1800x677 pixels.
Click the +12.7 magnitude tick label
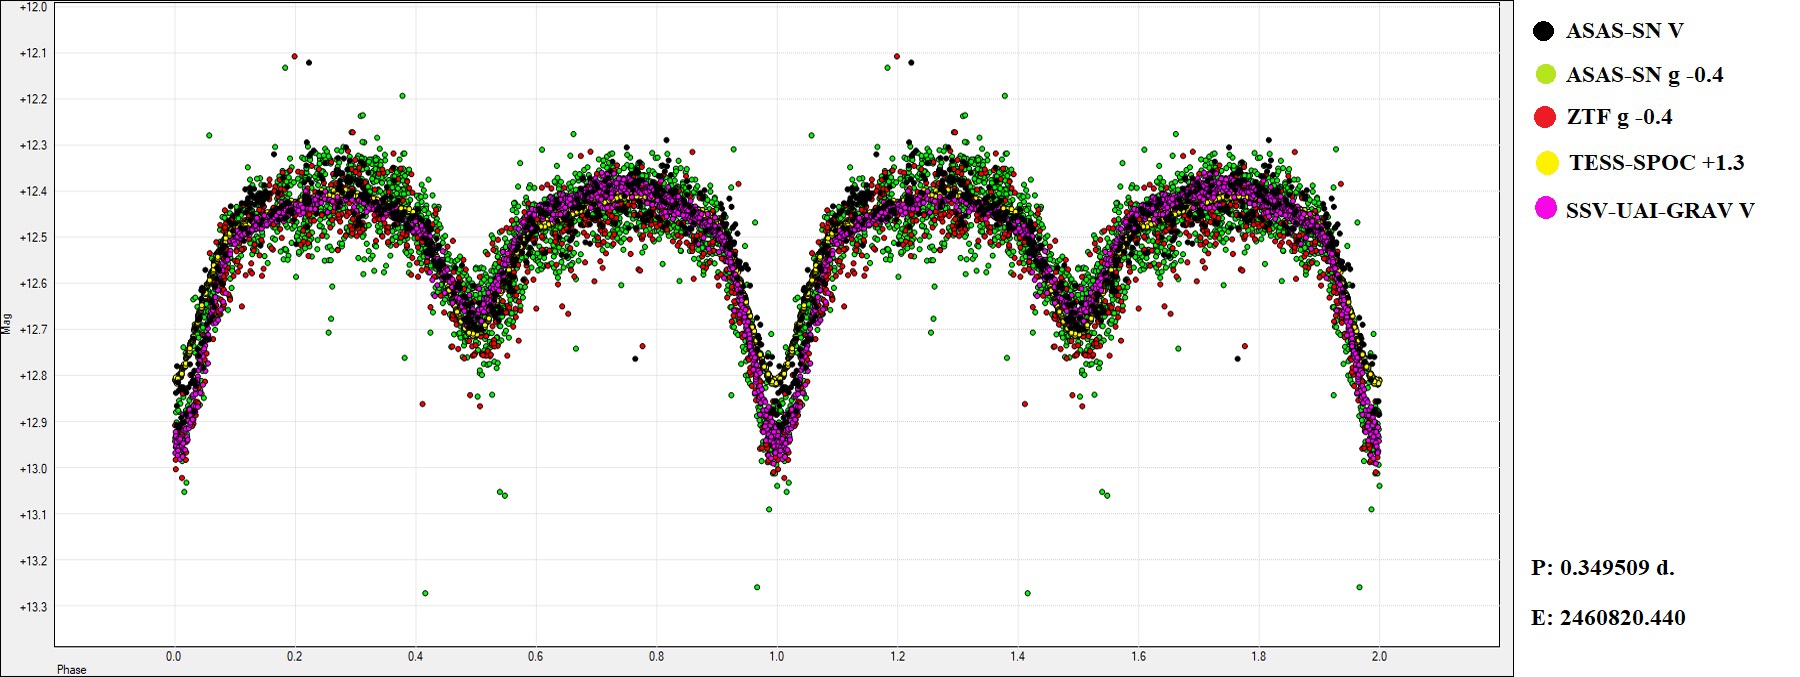point(33,330)
